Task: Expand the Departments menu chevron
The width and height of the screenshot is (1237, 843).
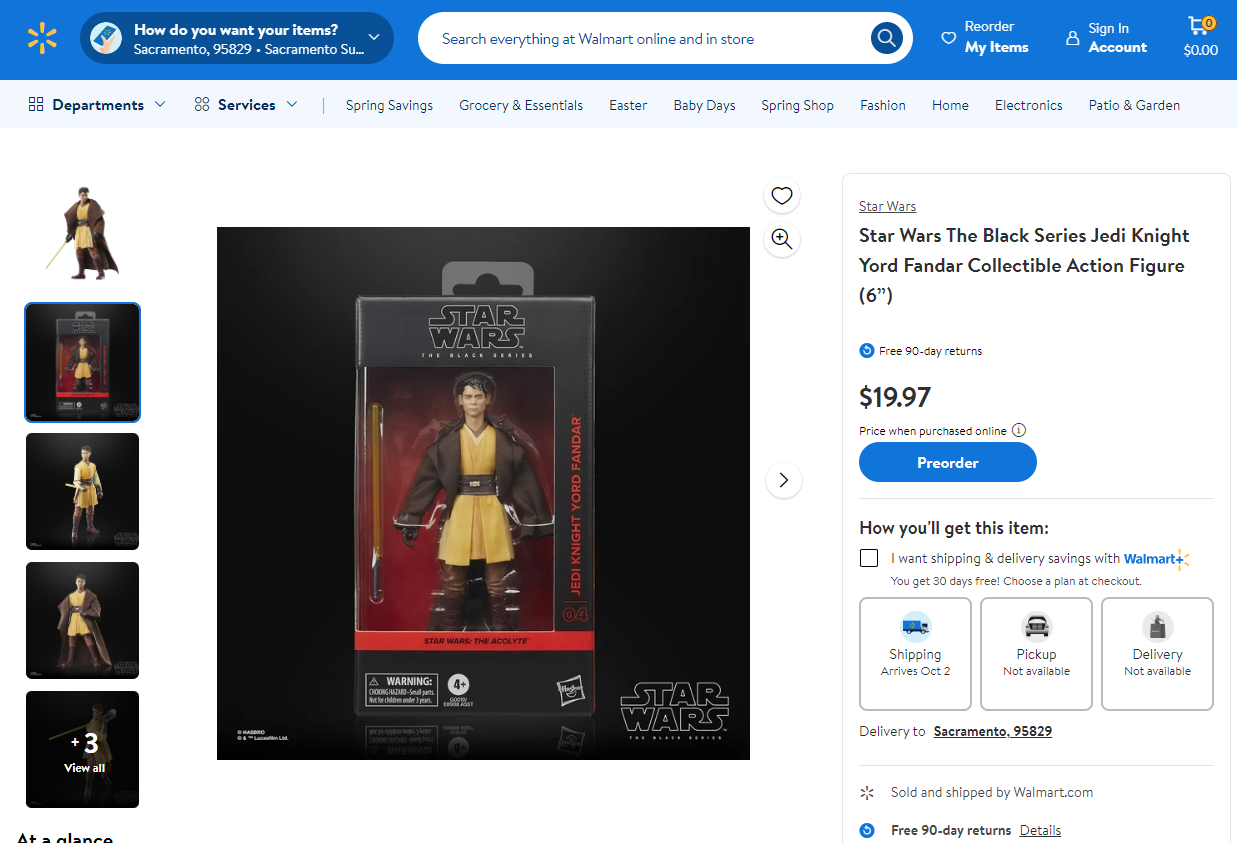Action: [160, 104]
